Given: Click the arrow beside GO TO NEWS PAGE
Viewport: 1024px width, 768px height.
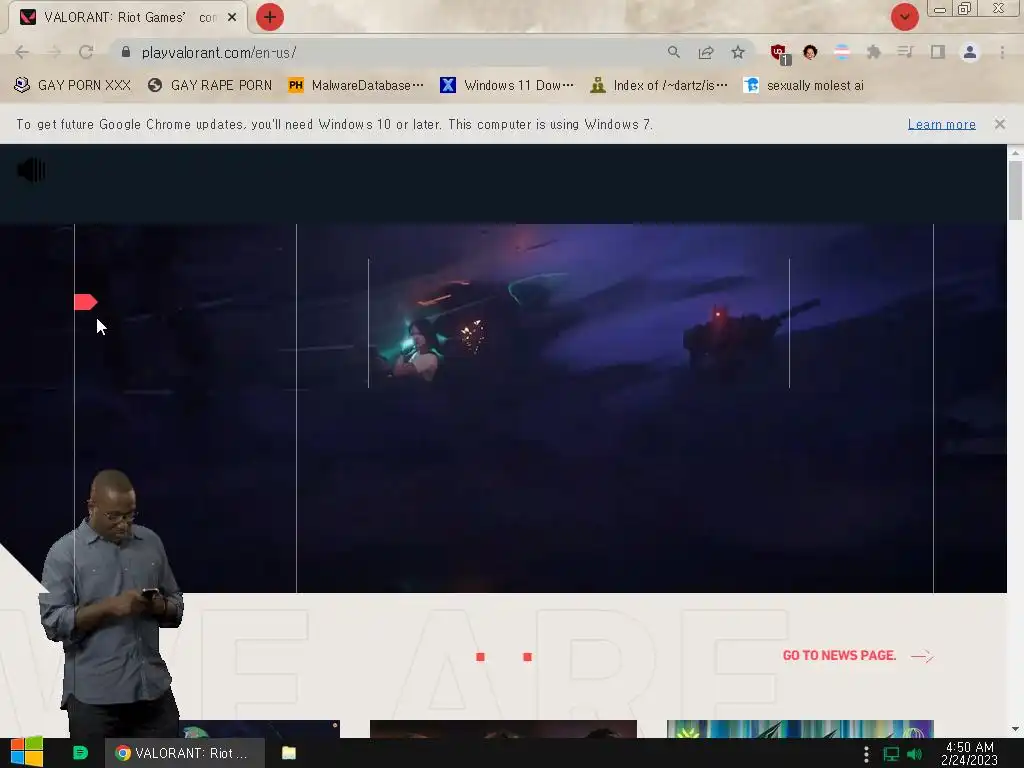Looking at the screenshot, I should click(922, 656).
